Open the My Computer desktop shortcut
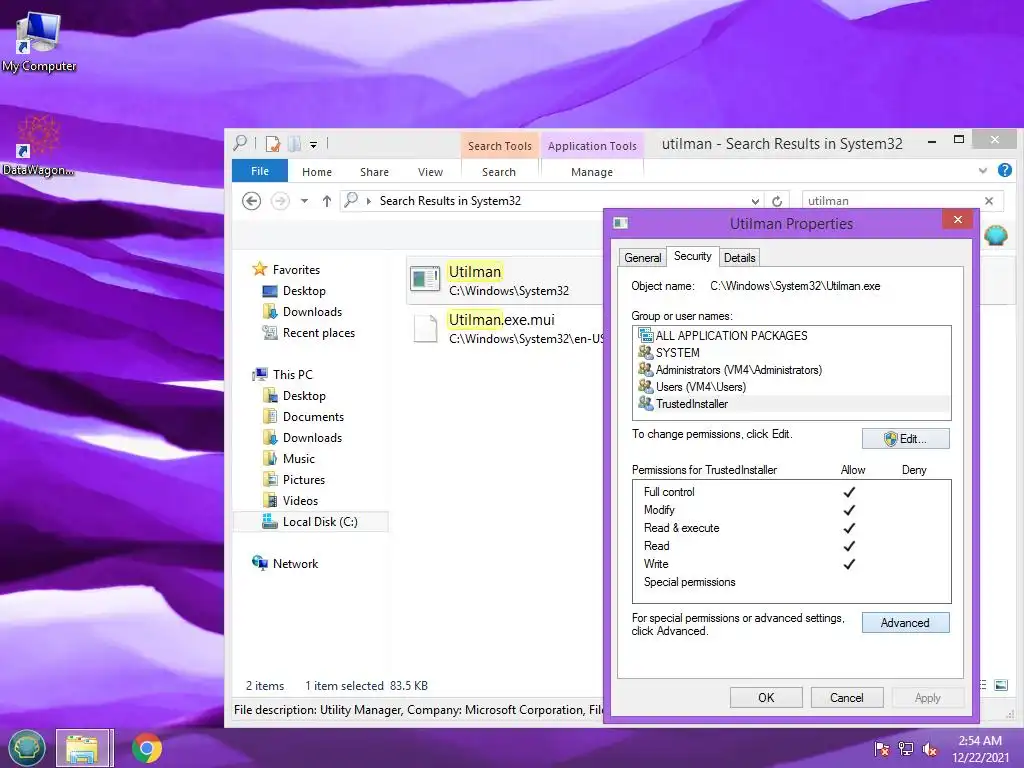1024x768 pixels. coord(38,42)
